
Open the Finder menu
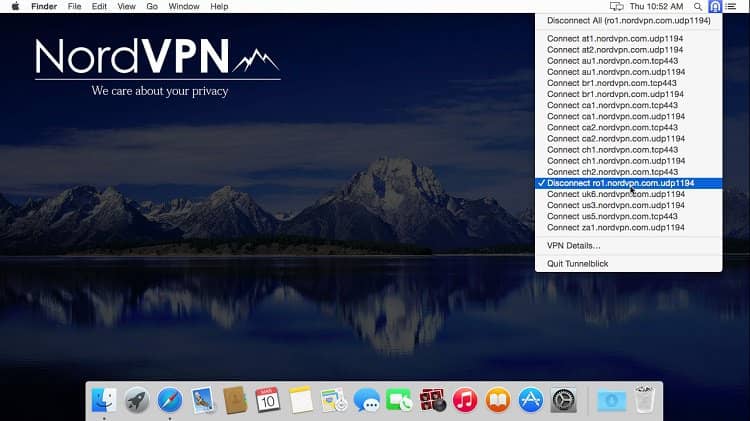(x=44, y=6)
